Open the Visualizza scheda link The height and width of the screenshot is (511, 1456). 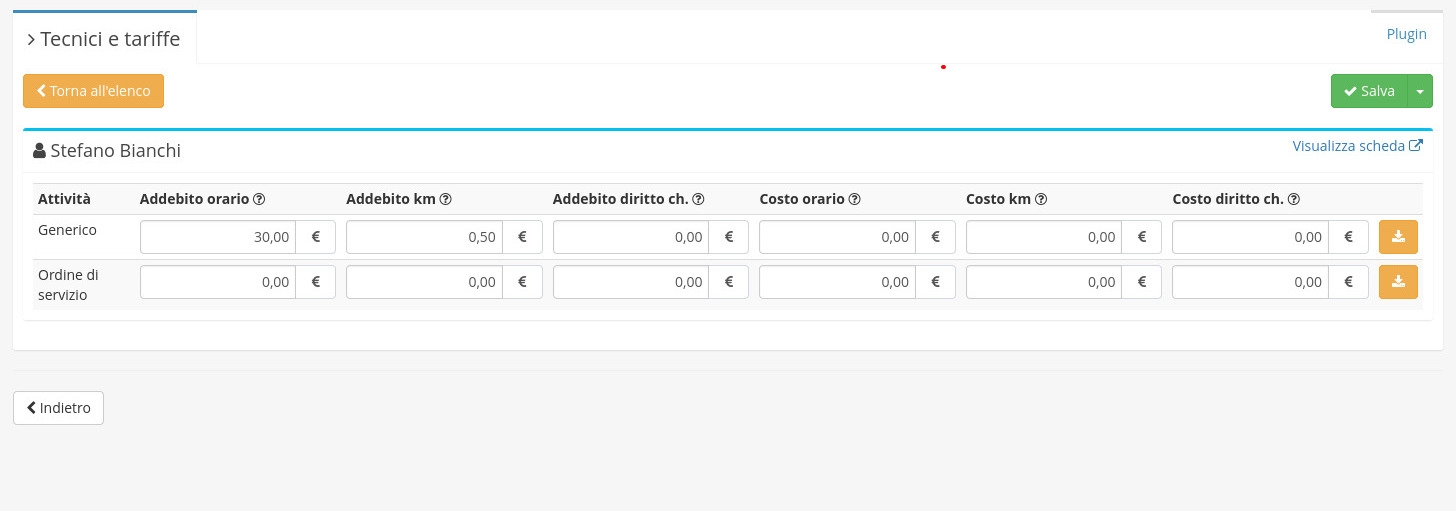(1357, 146)
